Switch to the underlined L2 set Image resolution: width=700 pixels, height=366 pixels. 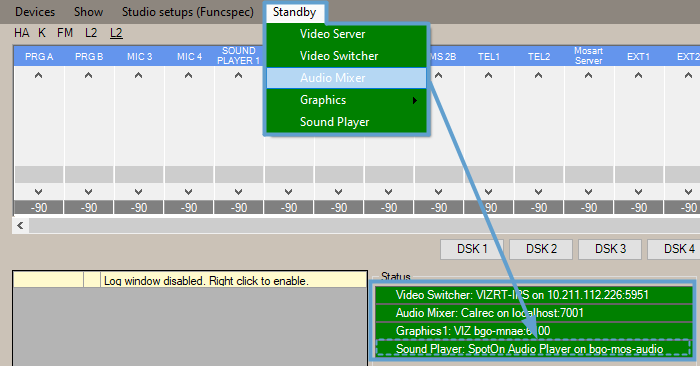[116, 33]
